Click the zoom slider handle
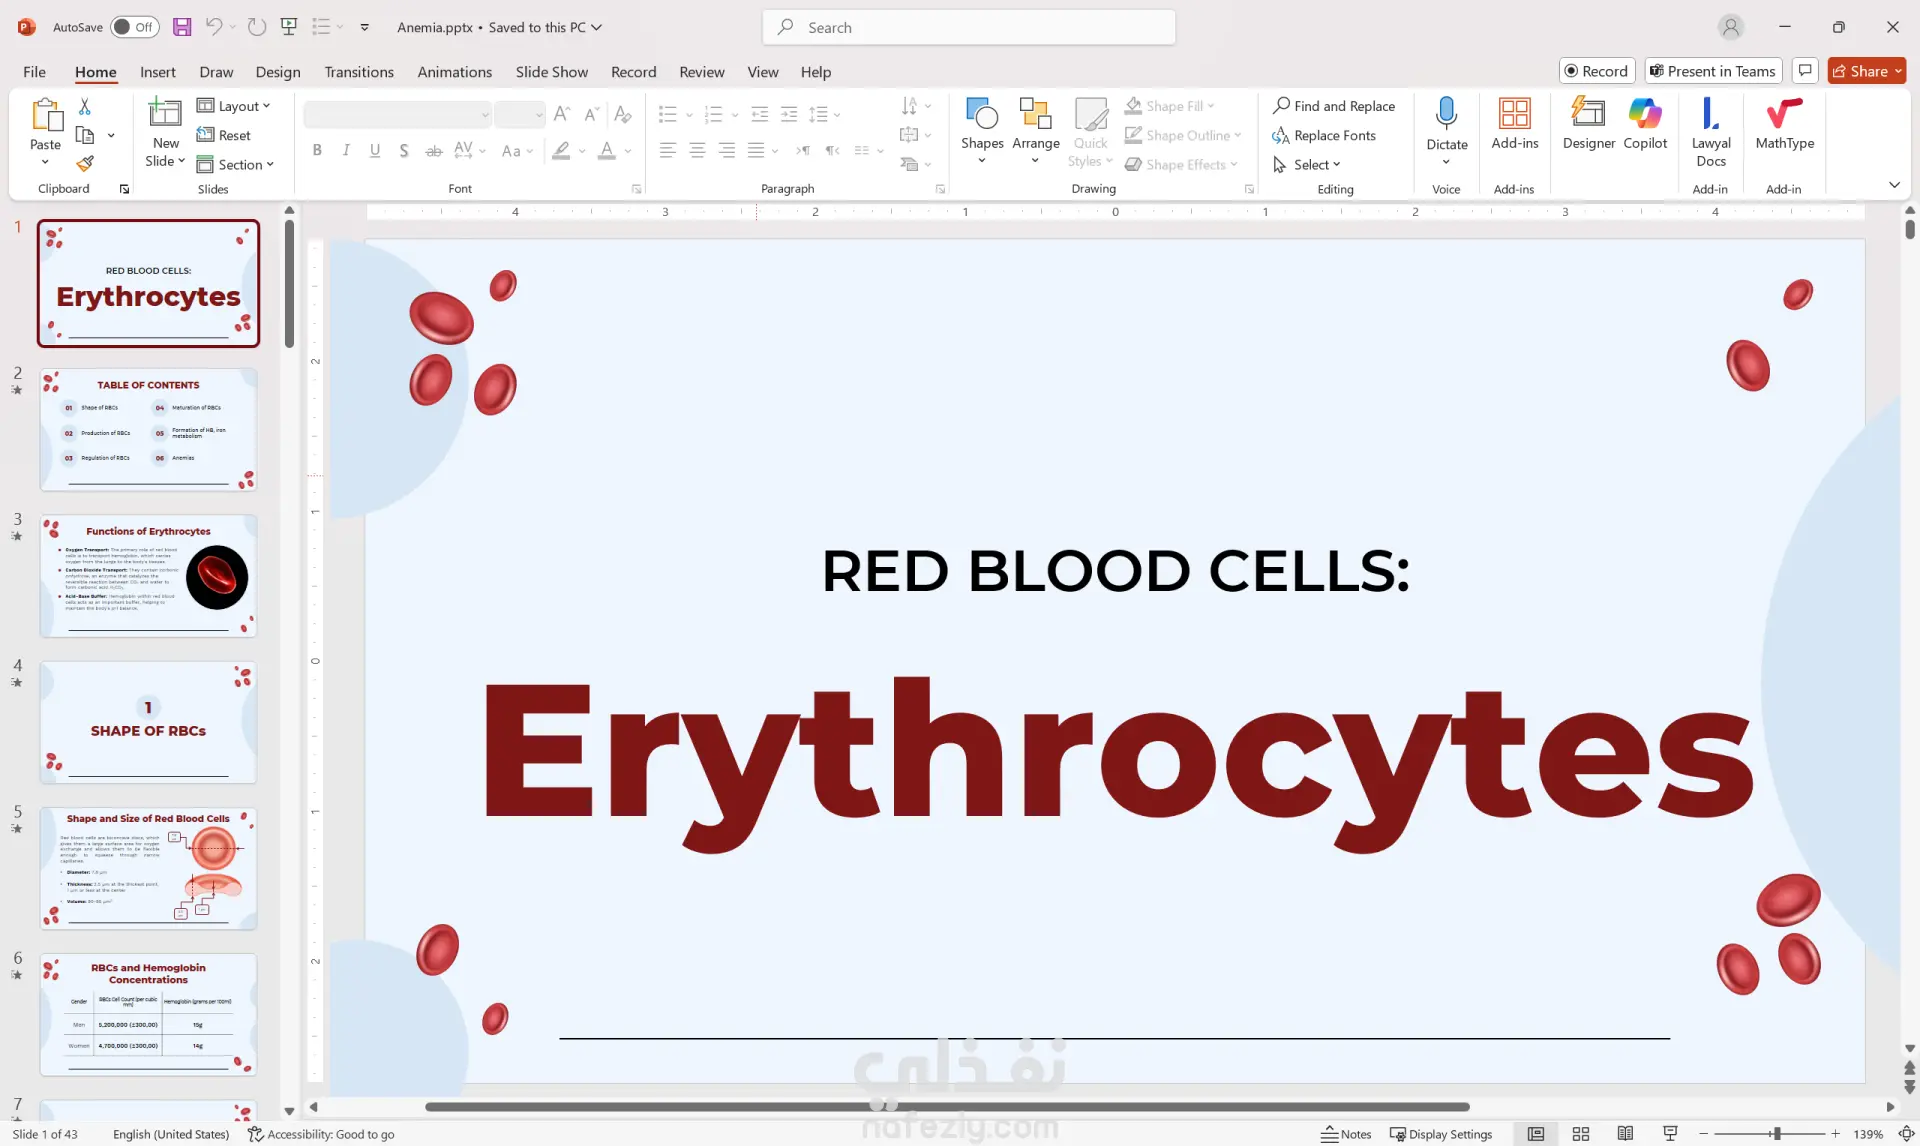 [1776, 1134]
